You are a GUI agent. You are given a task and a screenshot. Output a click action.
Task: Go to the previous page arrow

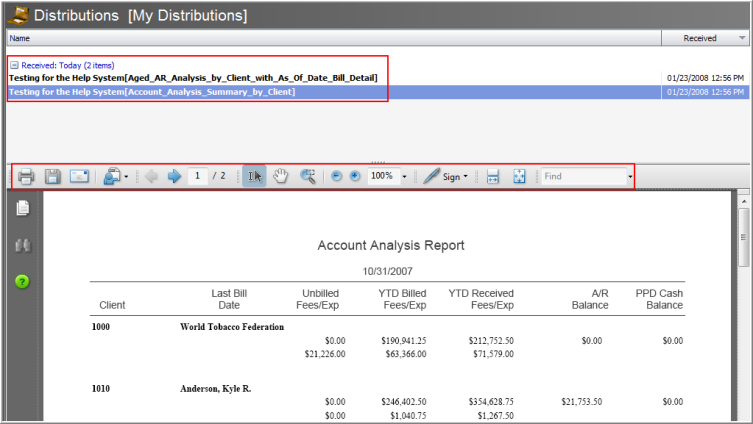[151, 177]
